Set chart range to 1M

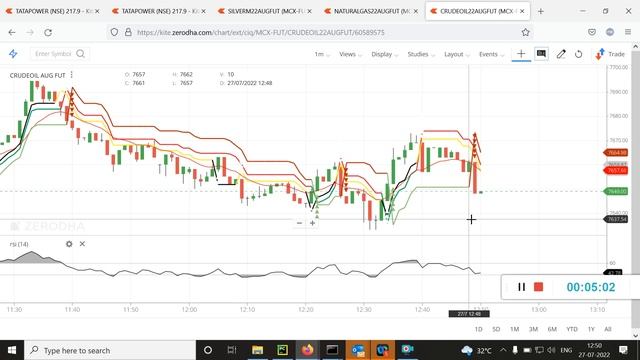coord(514,329)
